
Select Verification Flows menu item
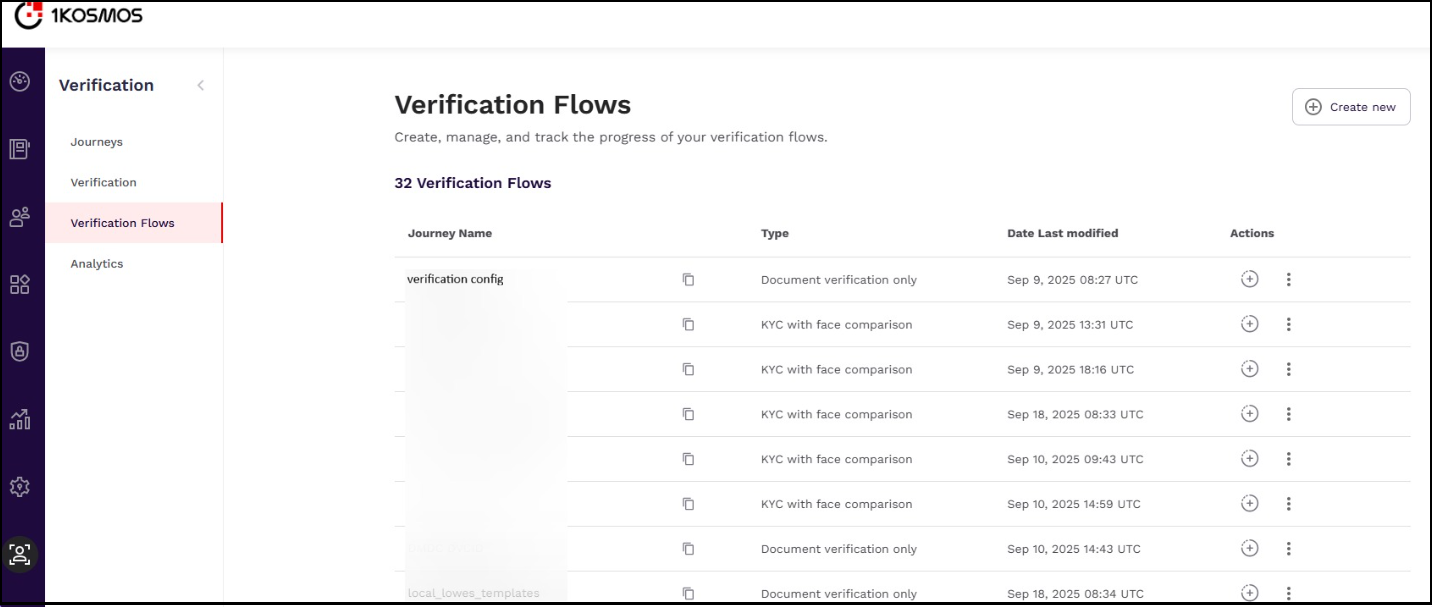[122, 223]
